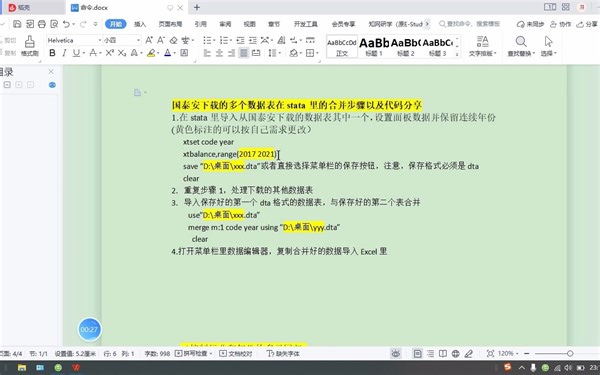Apply subscript formatting
This screenshot has width=600, height=375.
click(122, 53)
